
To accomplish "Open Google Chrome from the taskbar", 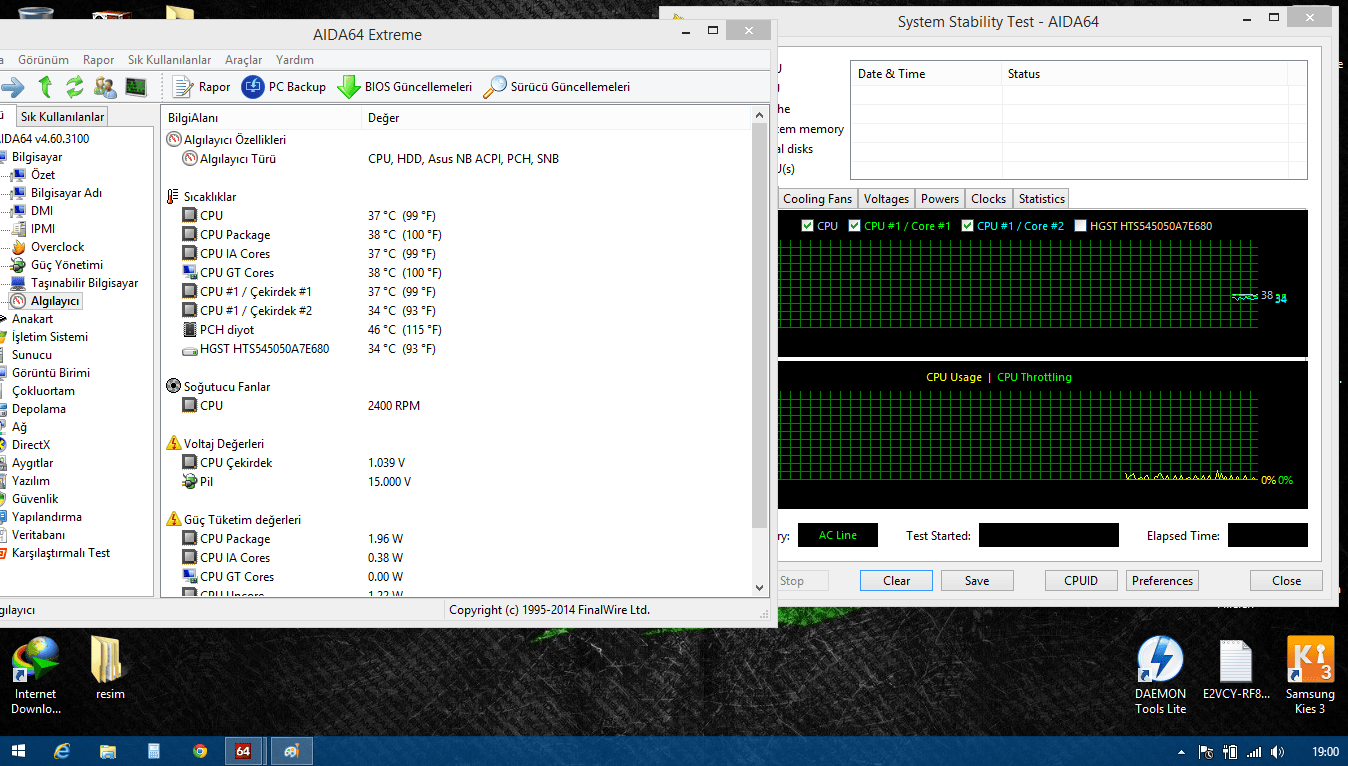I will 200,750.
